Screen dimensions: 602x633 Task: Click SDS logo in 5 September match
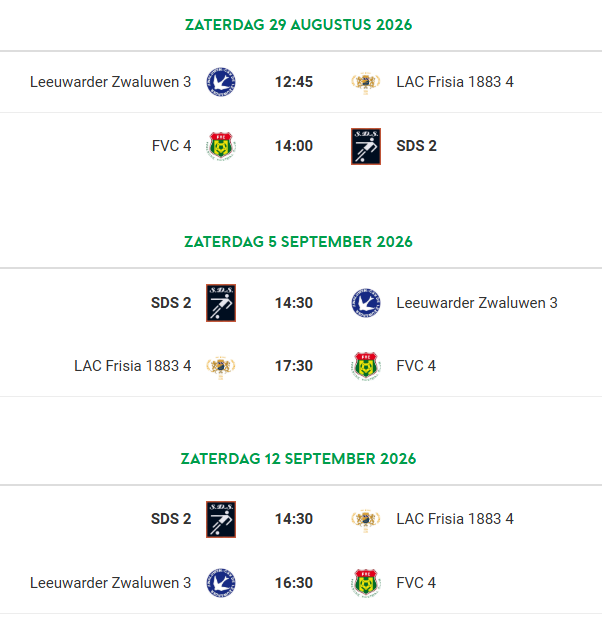[221, 303]
